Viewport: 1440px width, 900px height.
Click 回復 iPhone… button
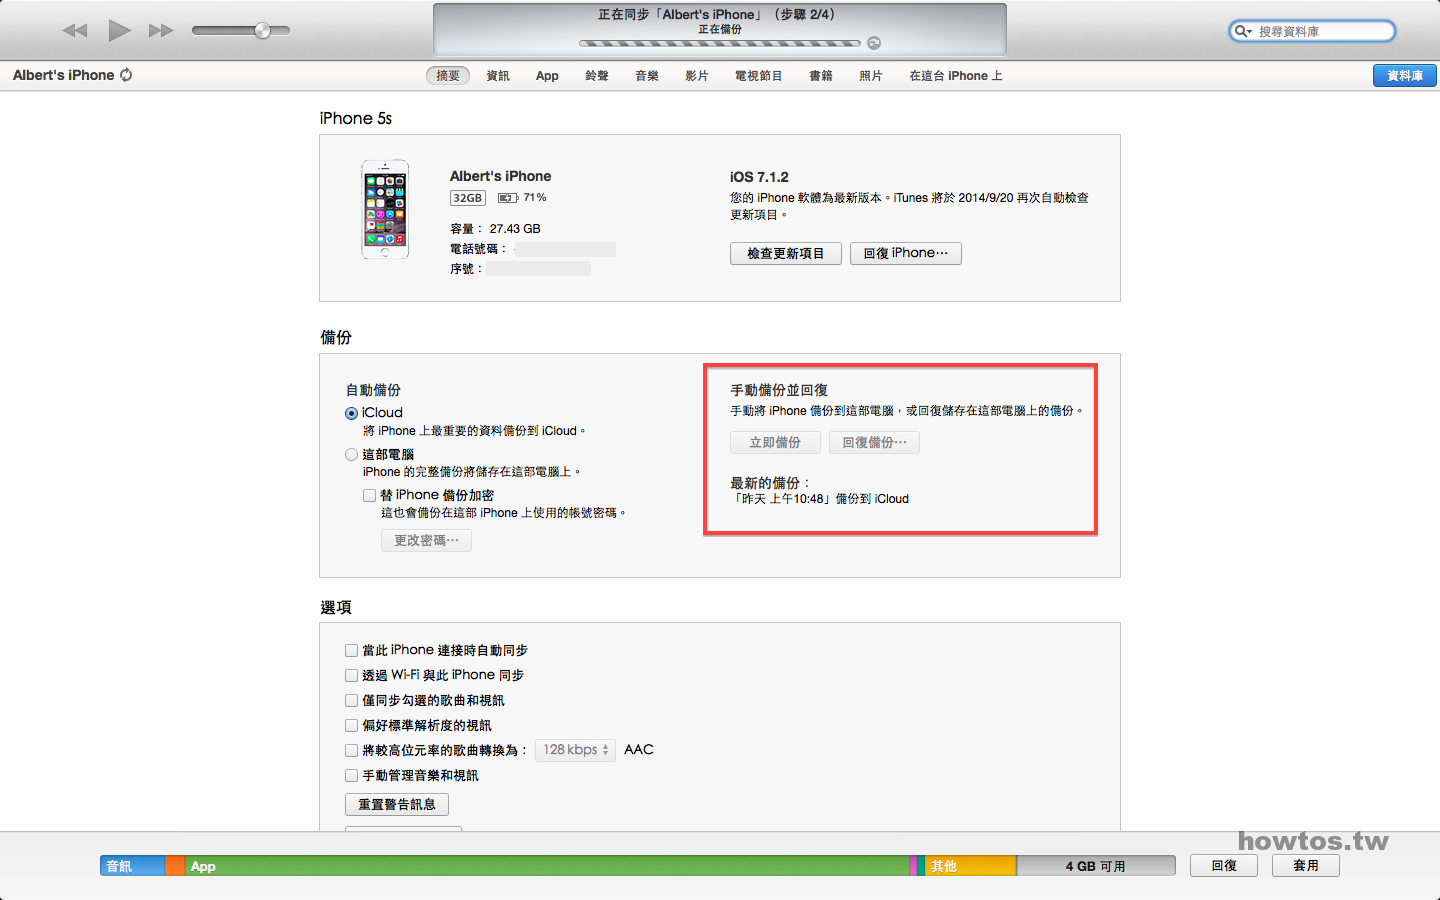click(x=906, y=254)
